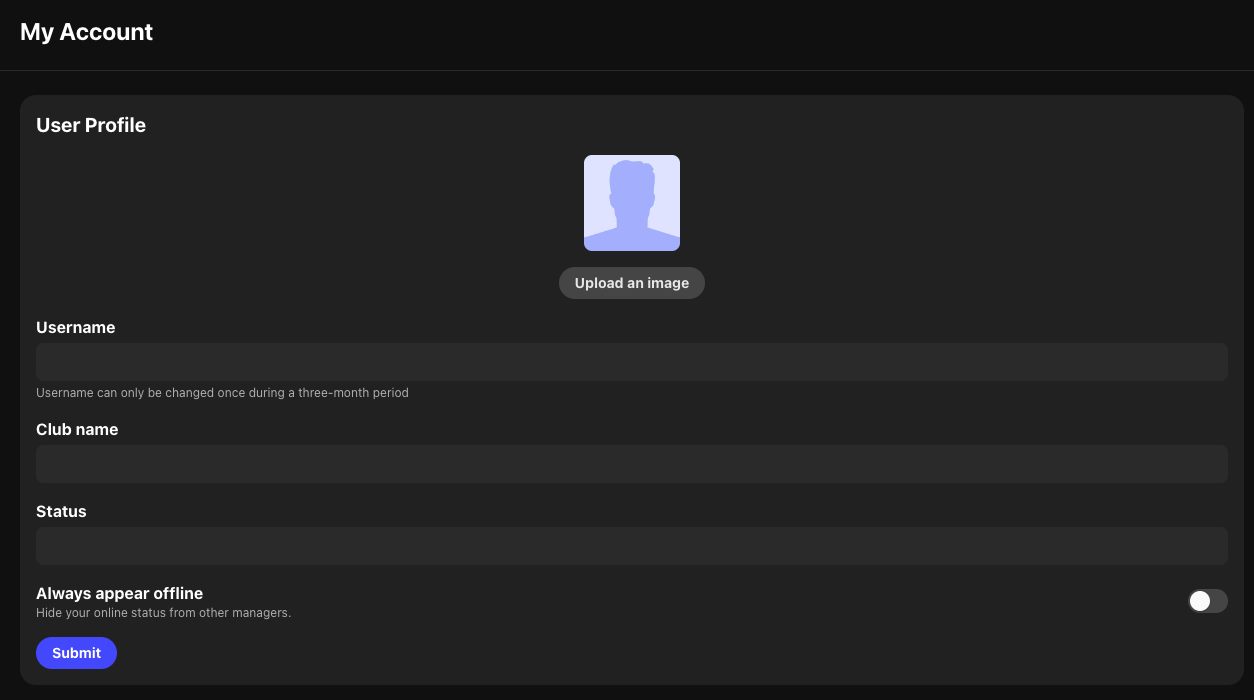
Task: Click the hide online status description text
Action: (163, 612)
